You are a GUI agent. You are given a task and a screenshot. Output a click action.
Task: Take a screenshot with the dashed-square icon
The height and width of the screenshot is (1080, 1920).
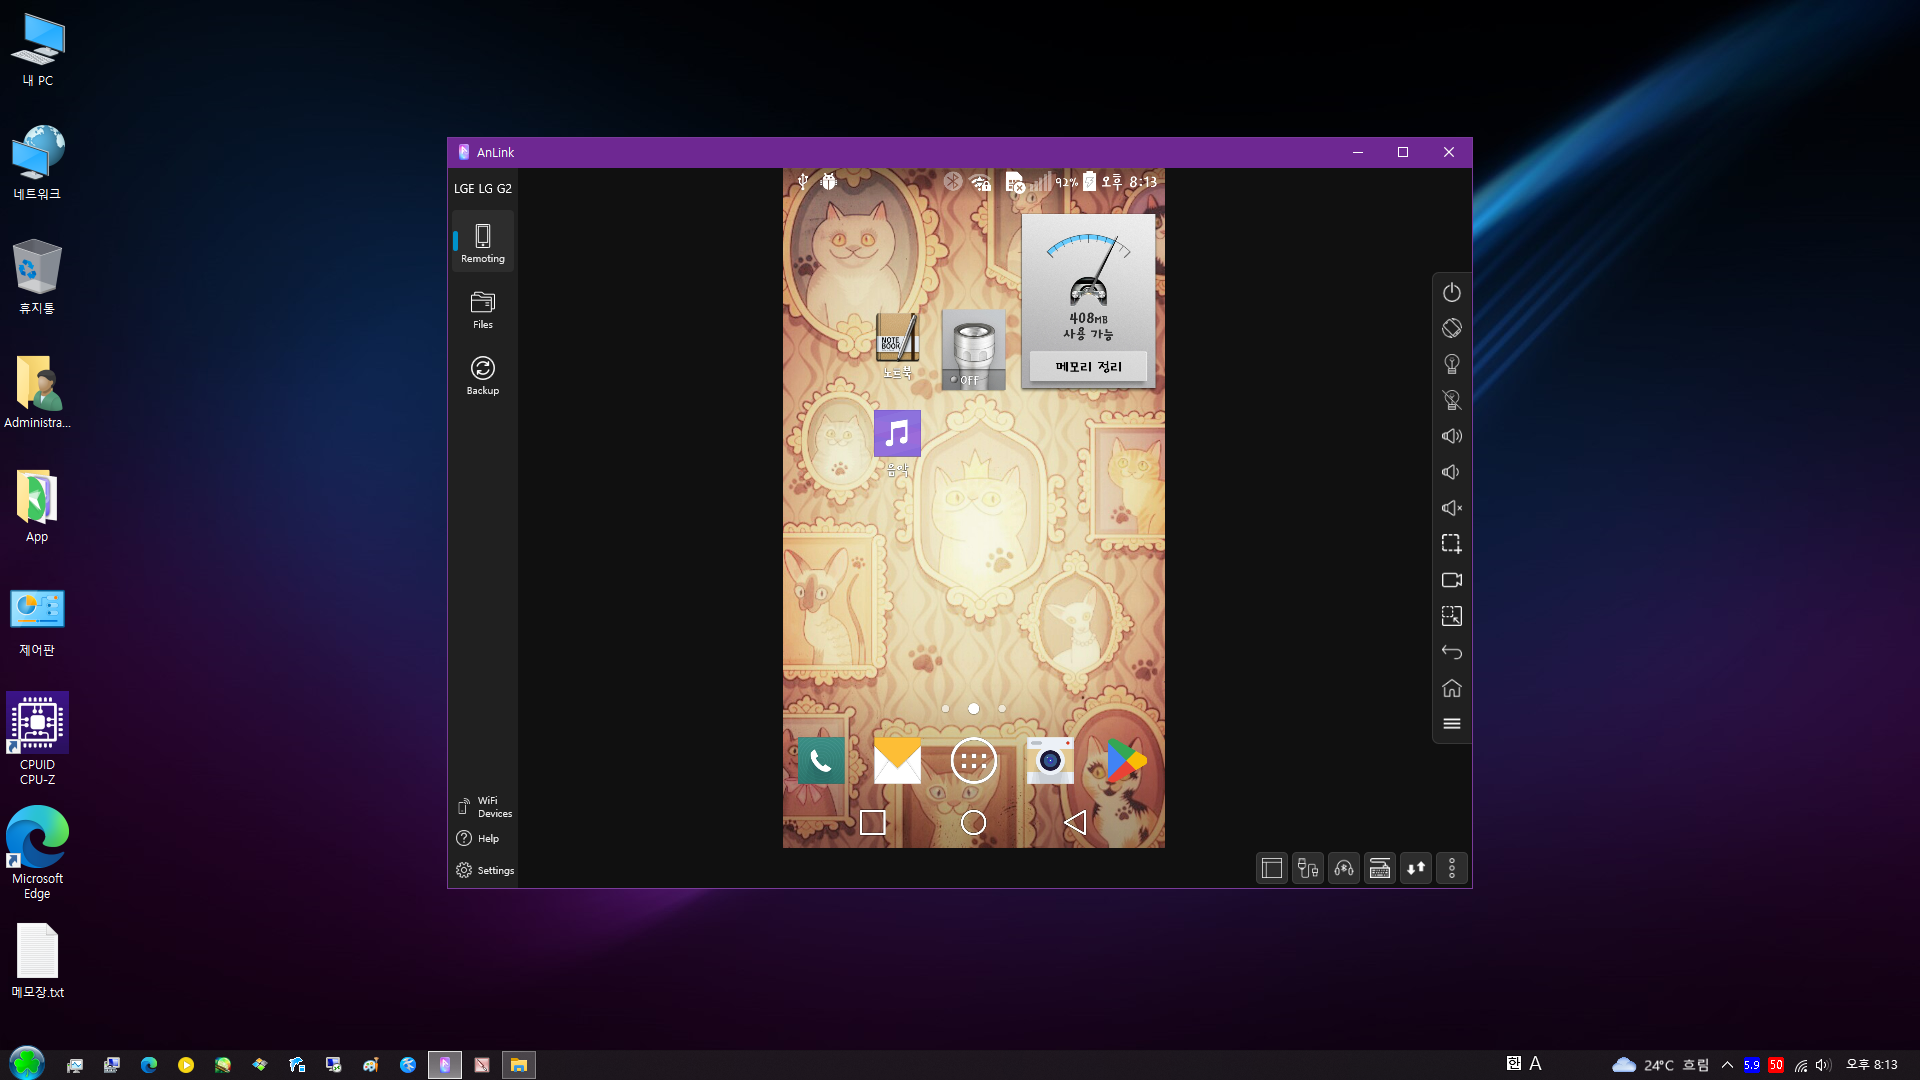(1451, 544)
